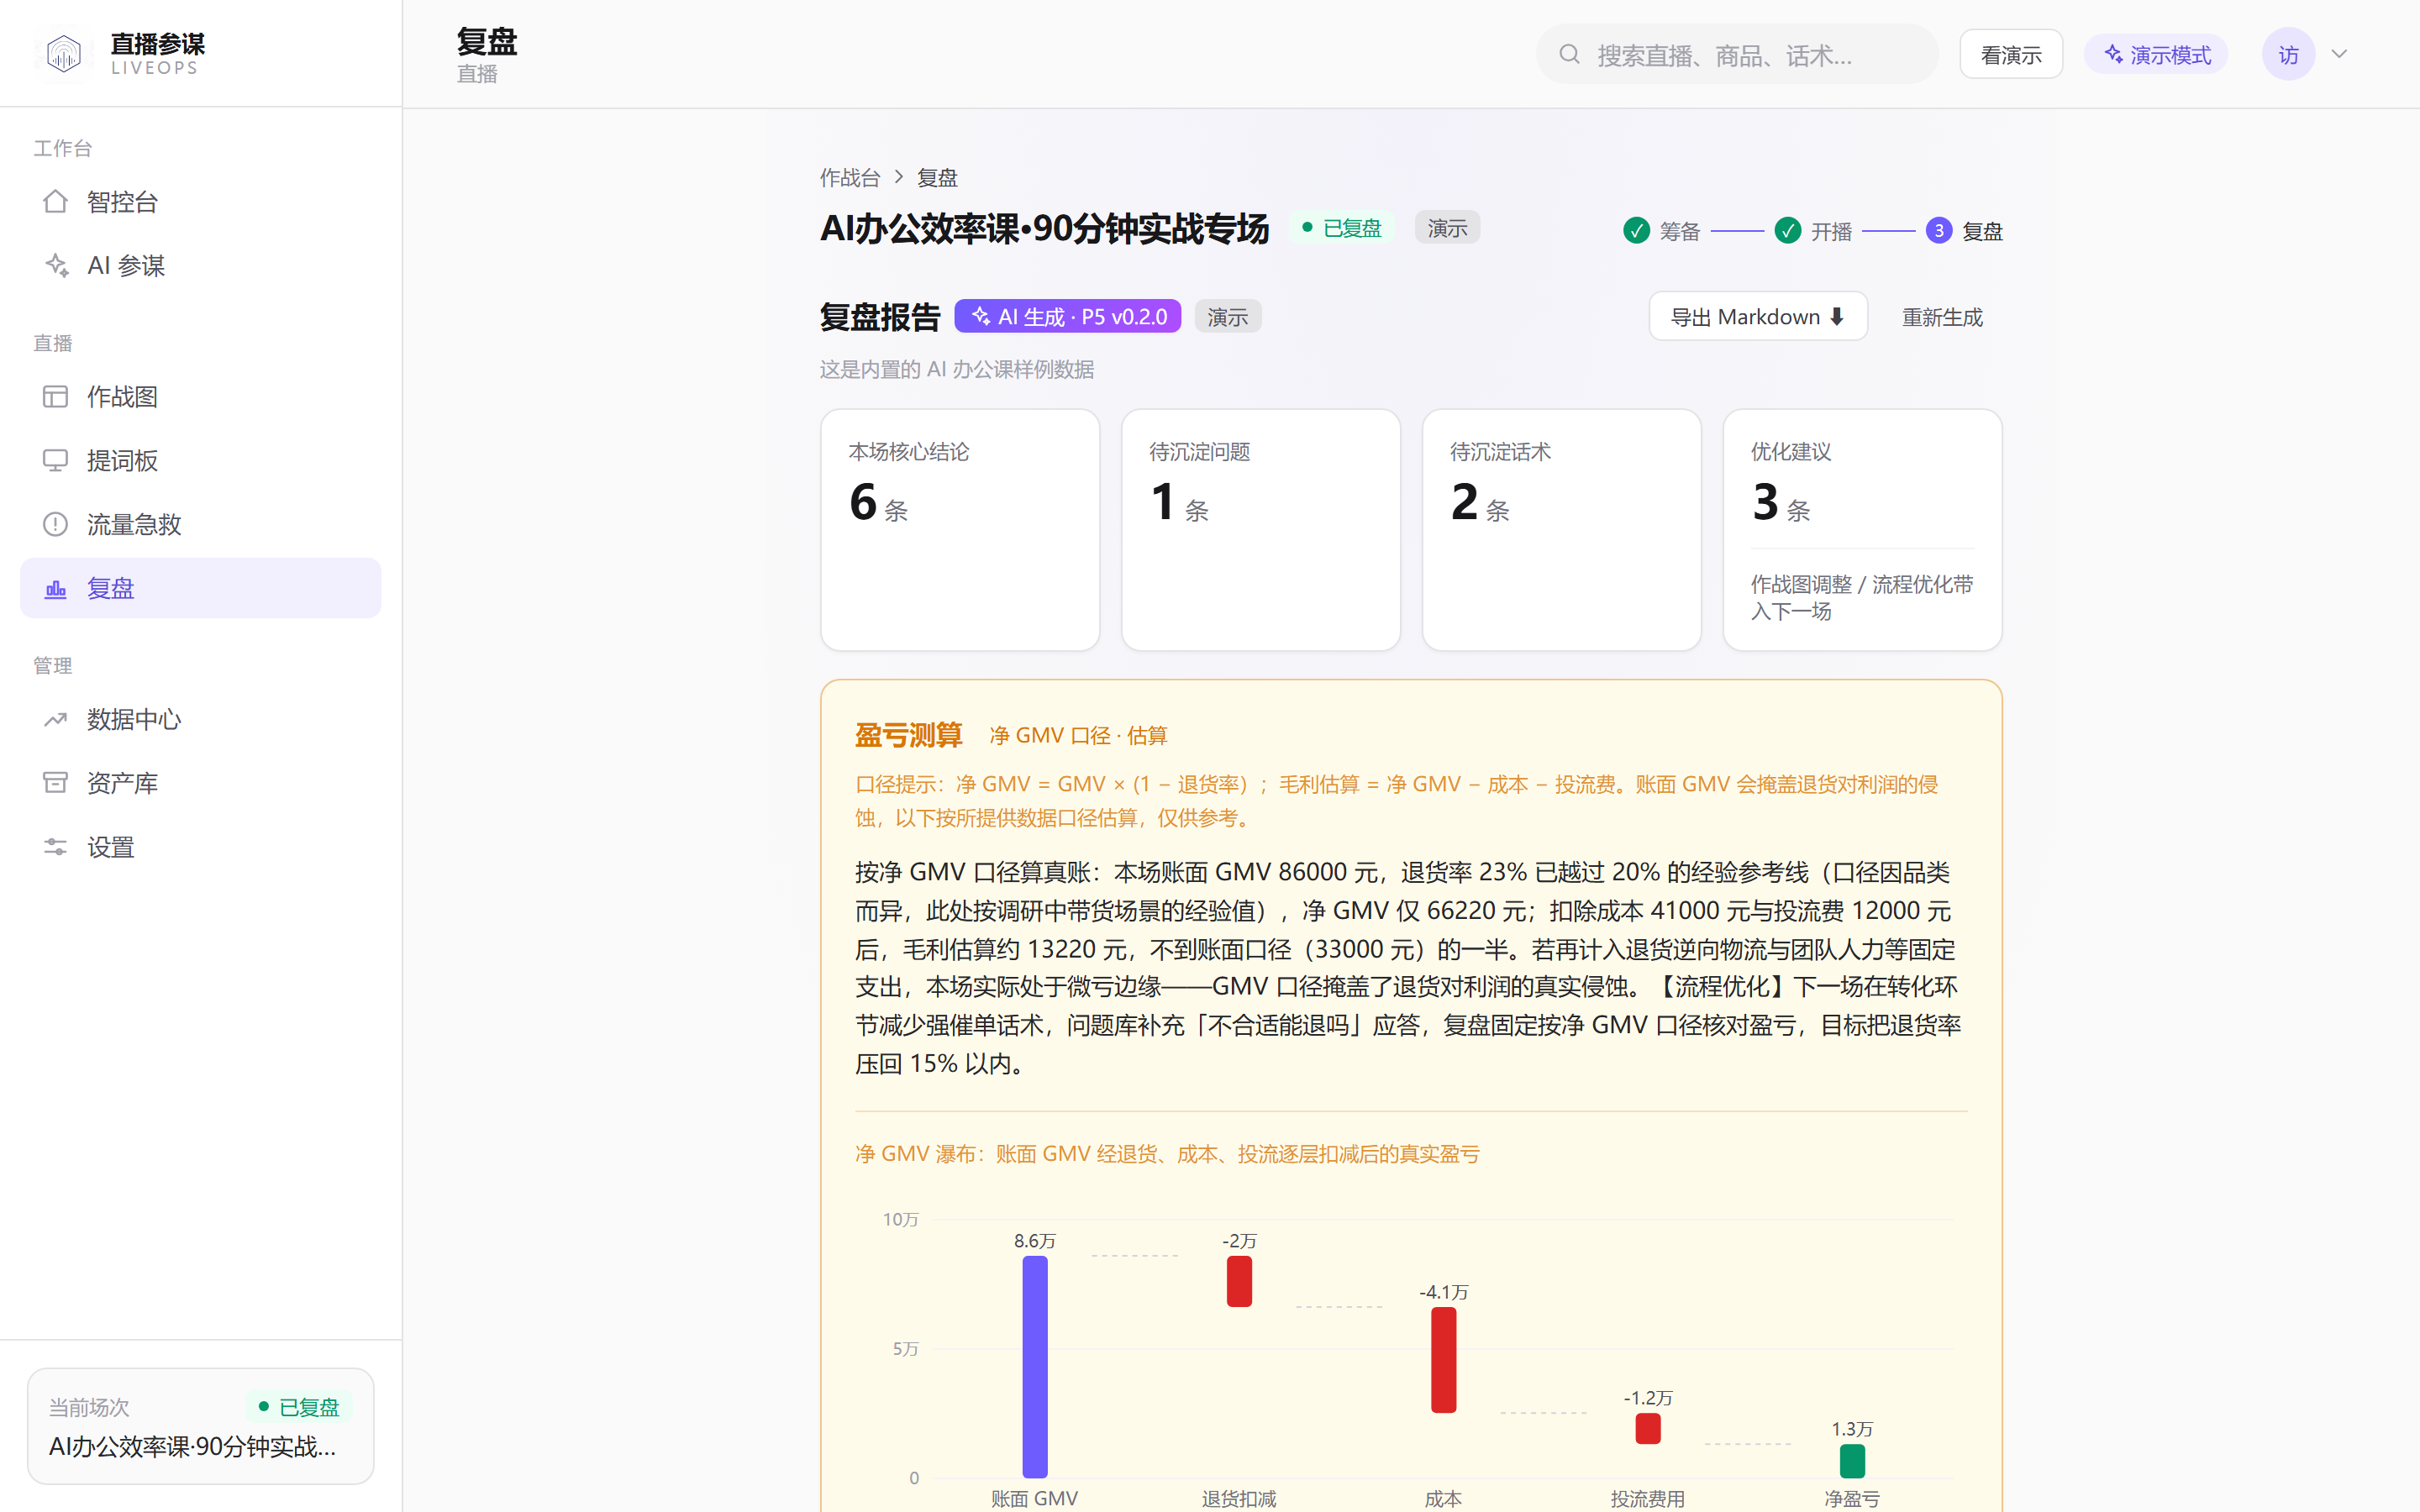Click the 已复盘 status badge beside title

pos(1342,228)
